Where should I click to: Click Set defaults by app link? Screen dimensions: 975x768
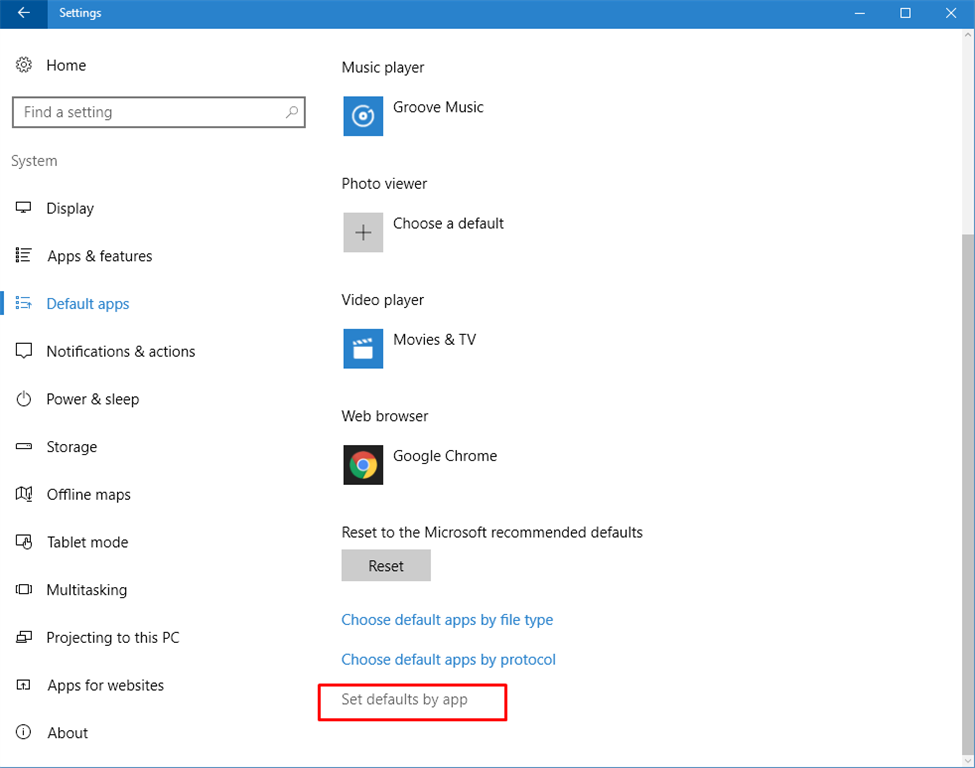pos(404,700)
